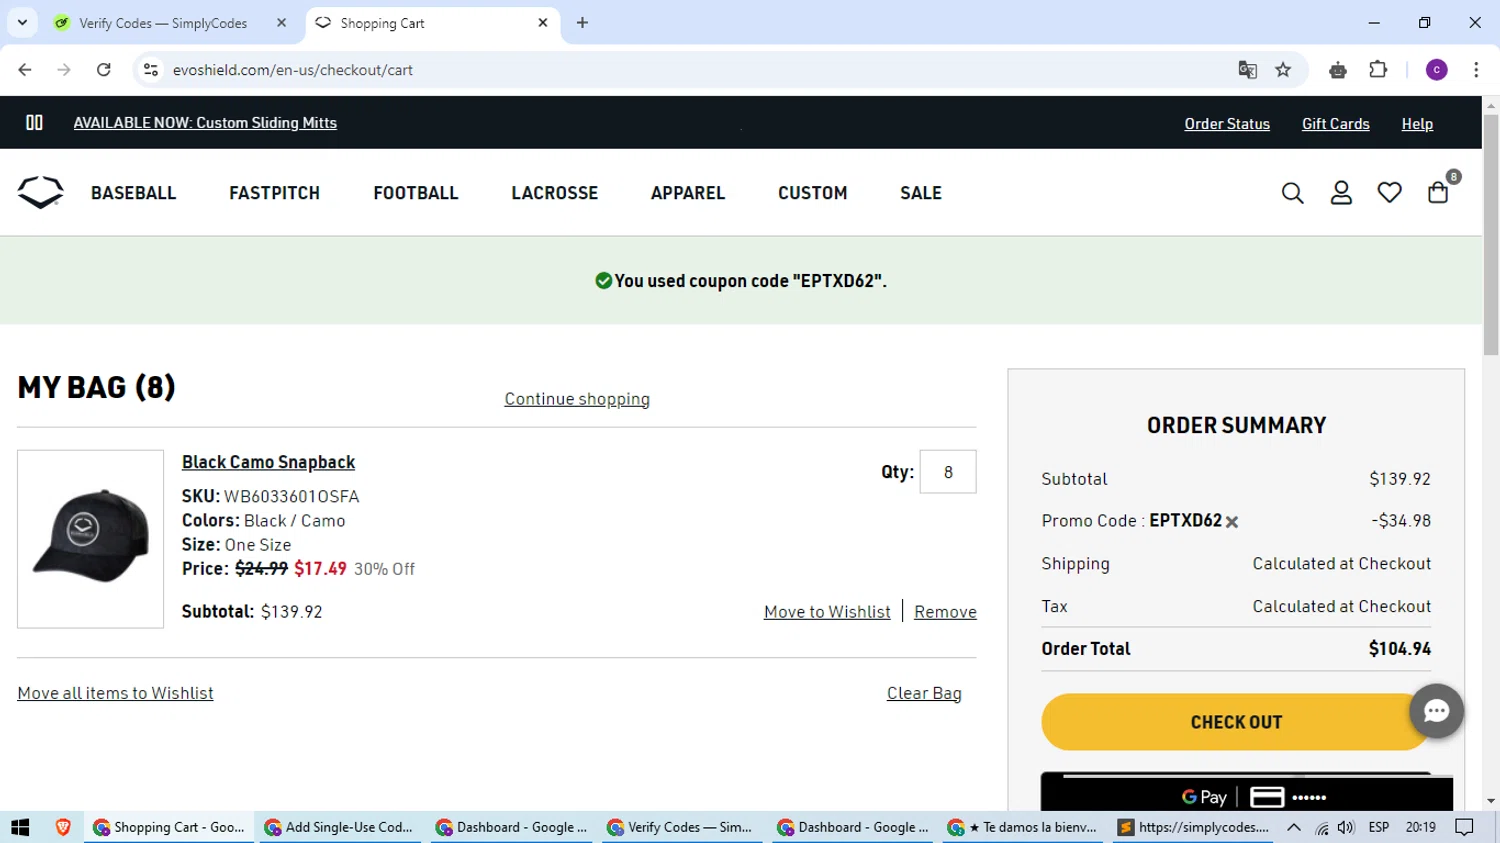Click the Custom Sliding Mitts announcement link

(205, 123)
